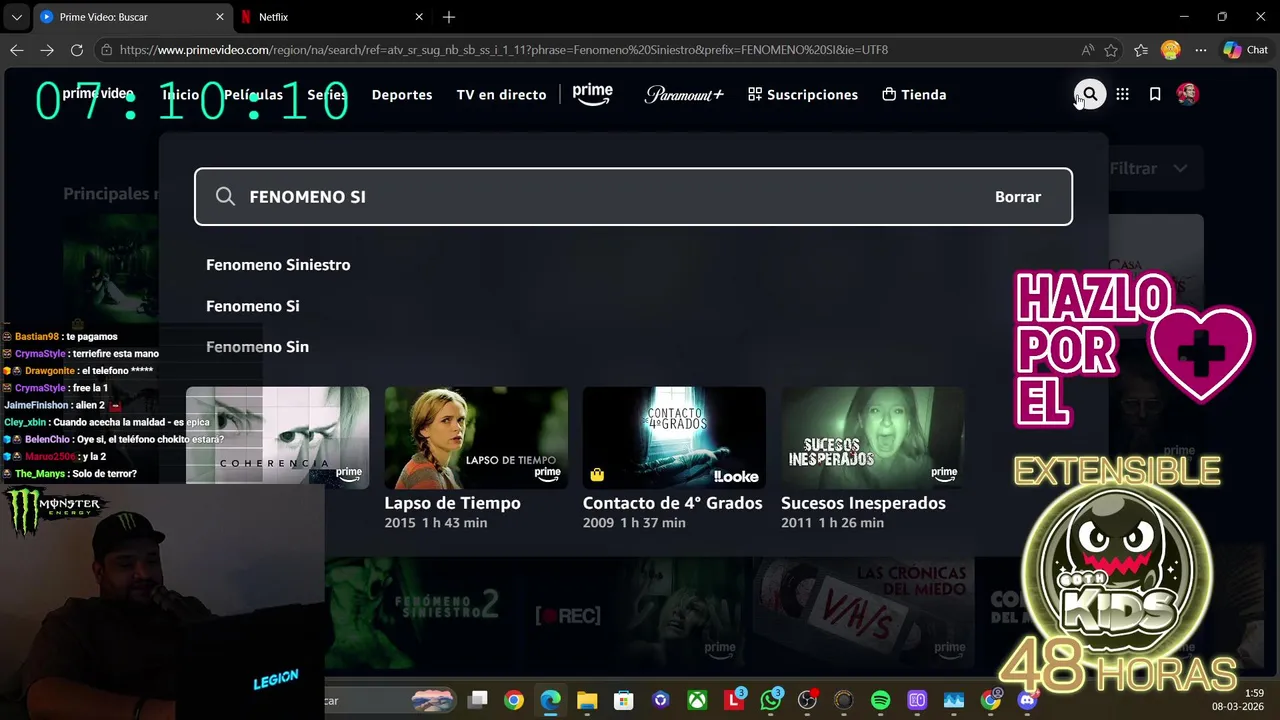This screenshot has width=1280, height=720.
Task: Open Contacto 4º Grados thumbnail
Action: click(x=674, y=438)
